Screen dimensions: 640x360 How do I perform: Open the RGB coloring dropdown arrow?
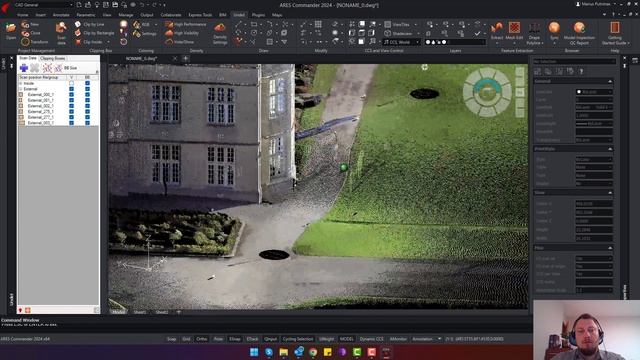(x=156, y=24)
